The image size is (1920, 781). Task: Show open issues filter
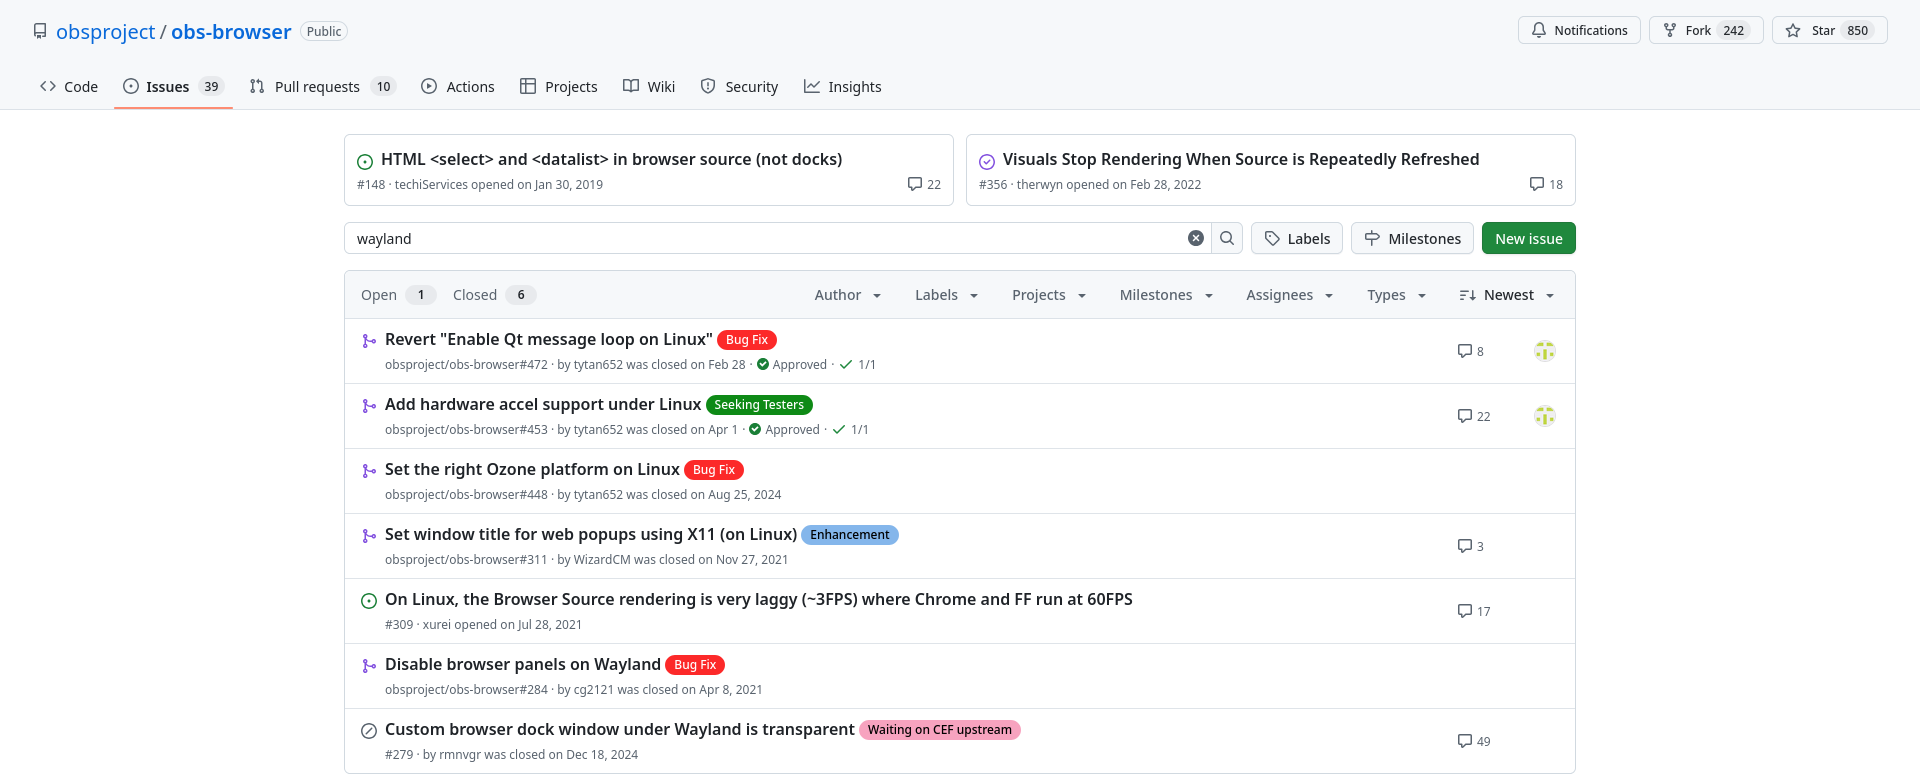tap(397, 295)
